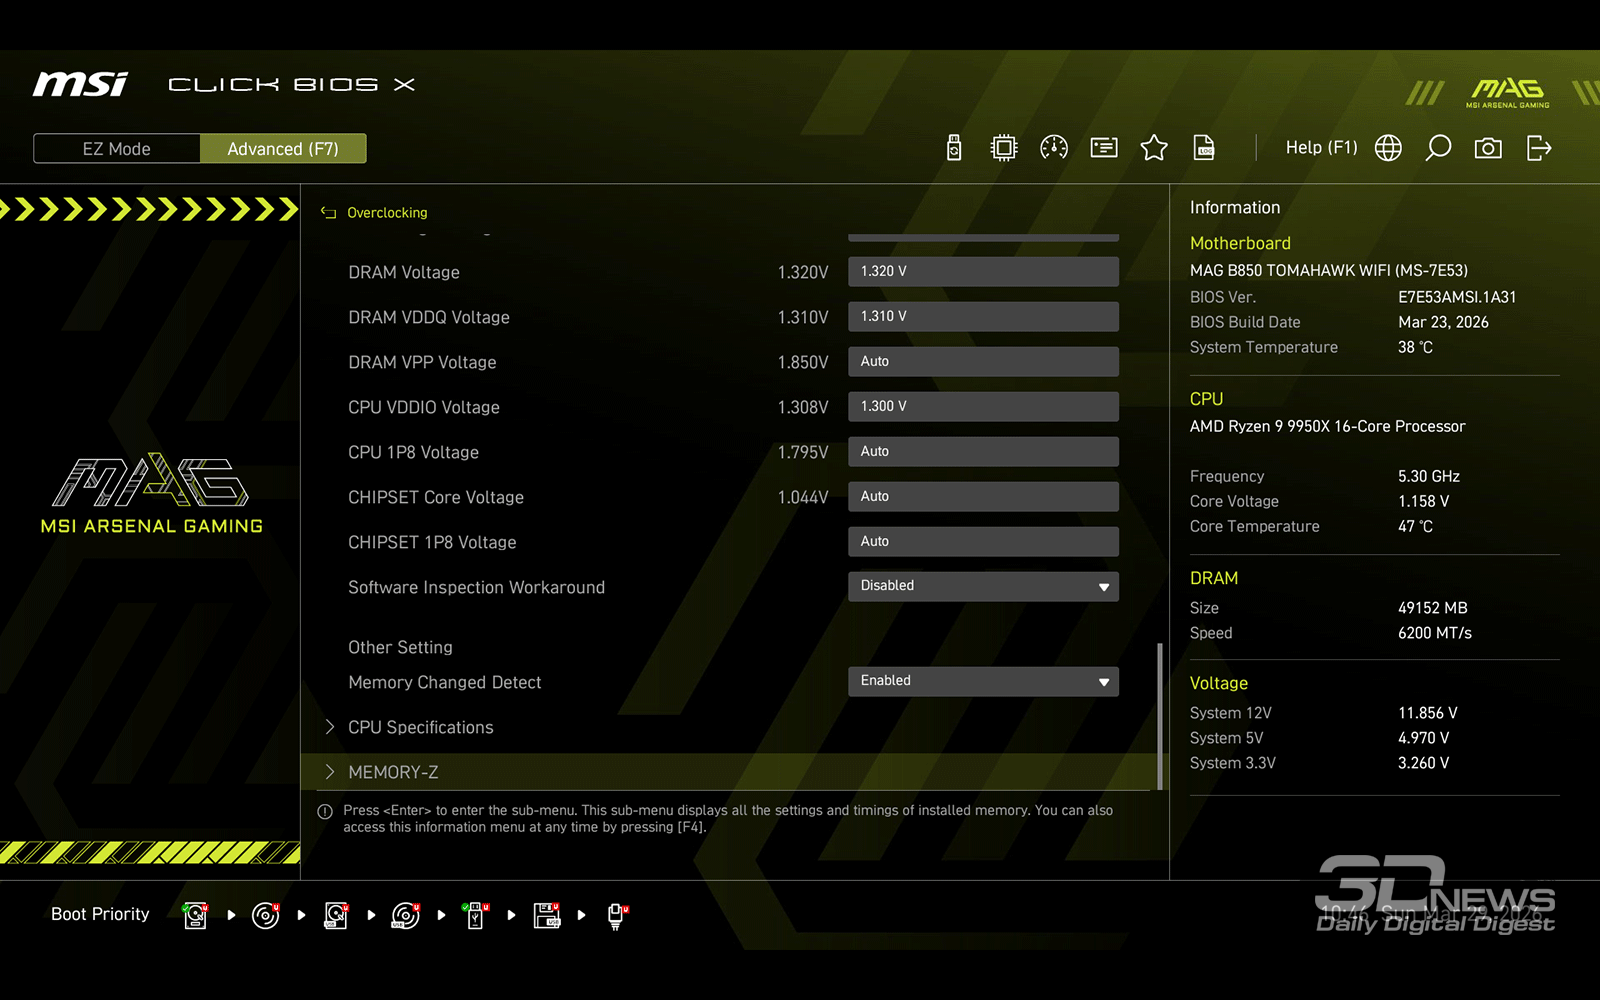This screenshot has height=1000, width=1600.
Task: Switch to EZ Mode tab
Action: click(117, 149)
